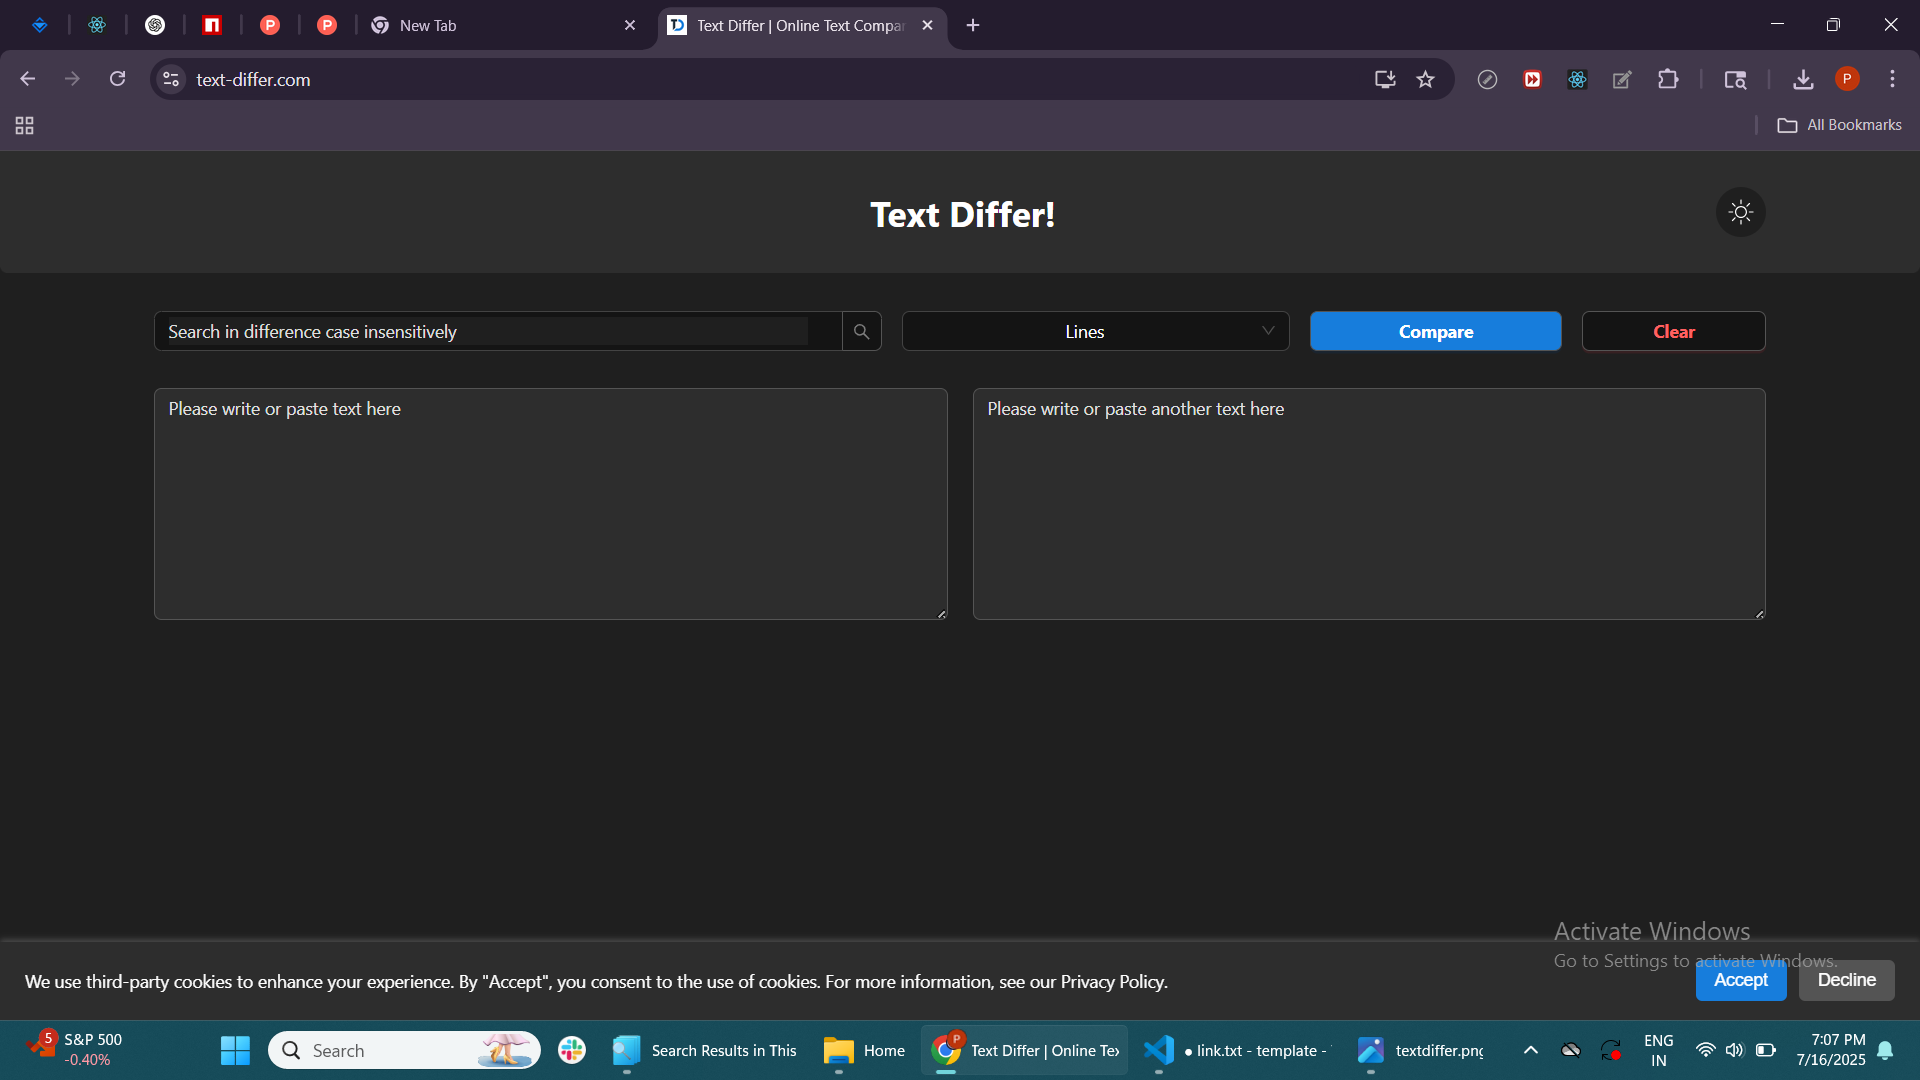
Task: Open the Lines comparison mode dropdown
Action: coord(1095,331)
